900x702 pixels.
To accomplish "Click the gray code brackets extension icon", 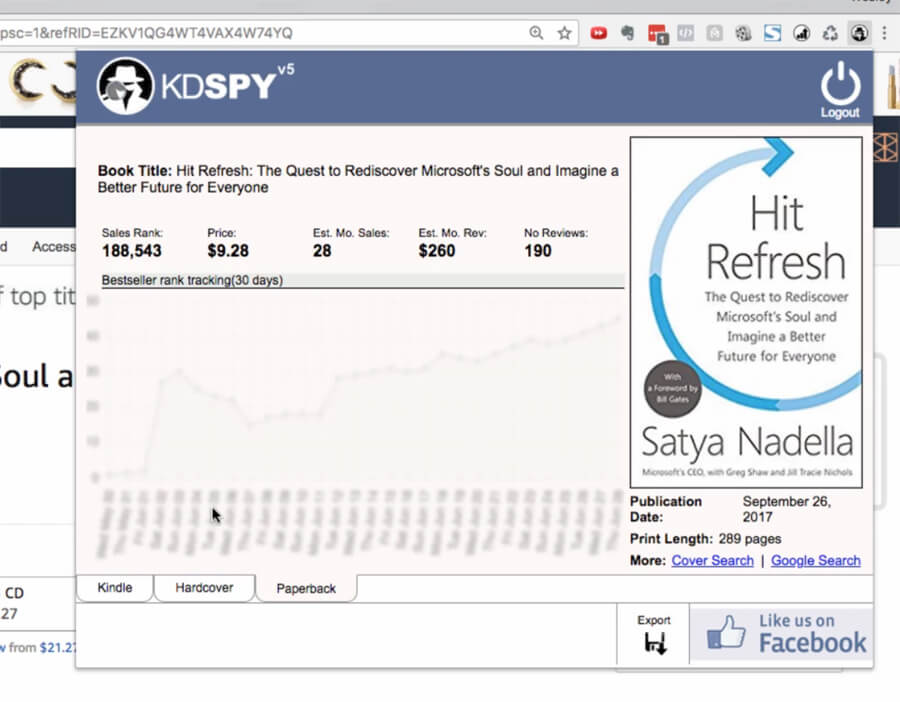I will 685,33.
